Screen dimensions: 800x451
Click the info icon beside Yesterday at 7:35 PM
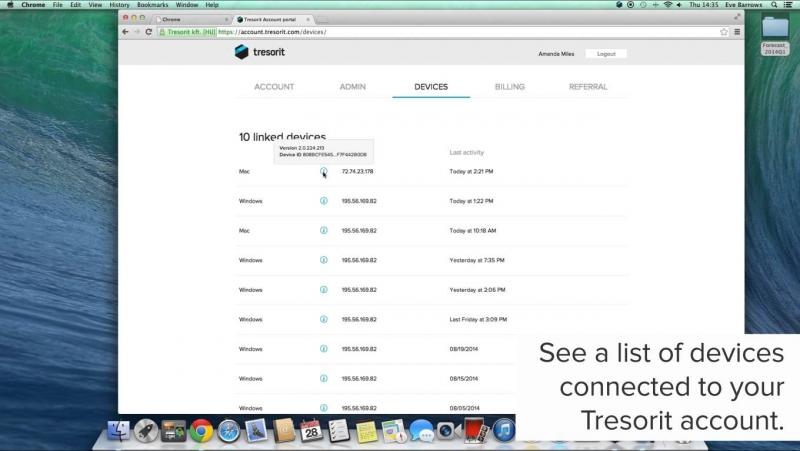(x=323, y=260)
